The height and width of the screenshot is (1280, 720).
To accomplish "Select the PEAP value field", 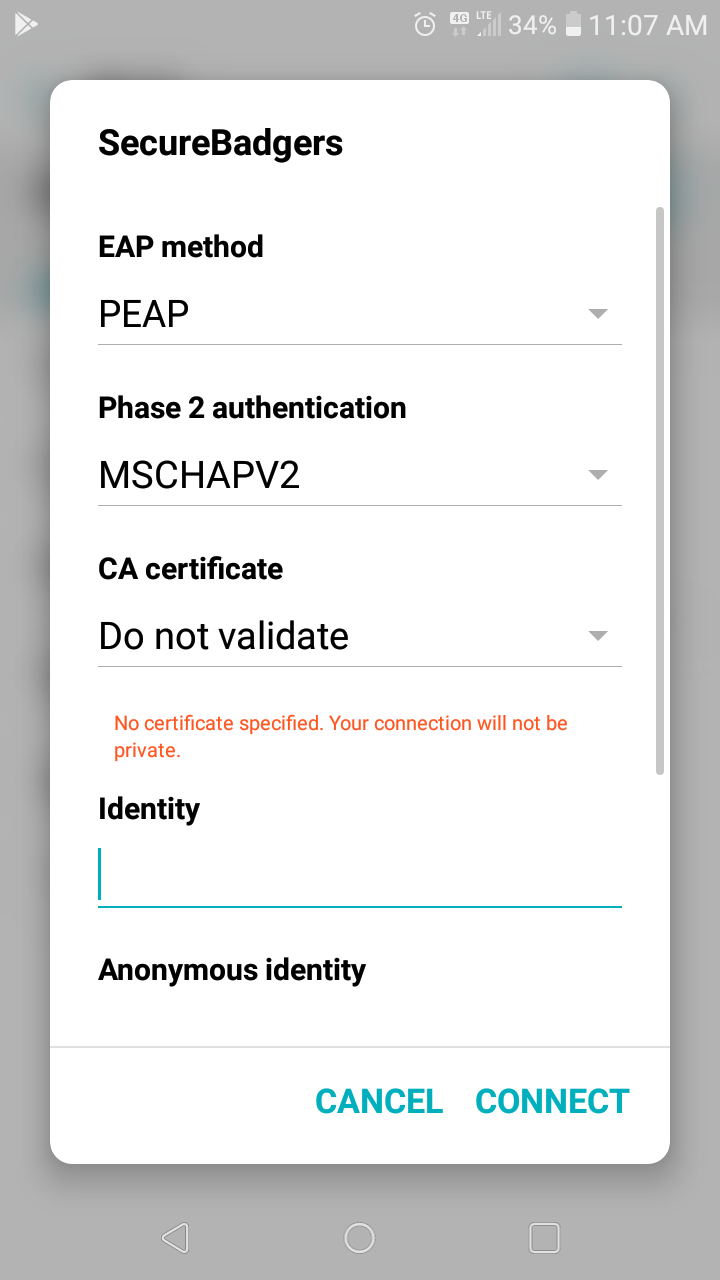I will 340,315.
